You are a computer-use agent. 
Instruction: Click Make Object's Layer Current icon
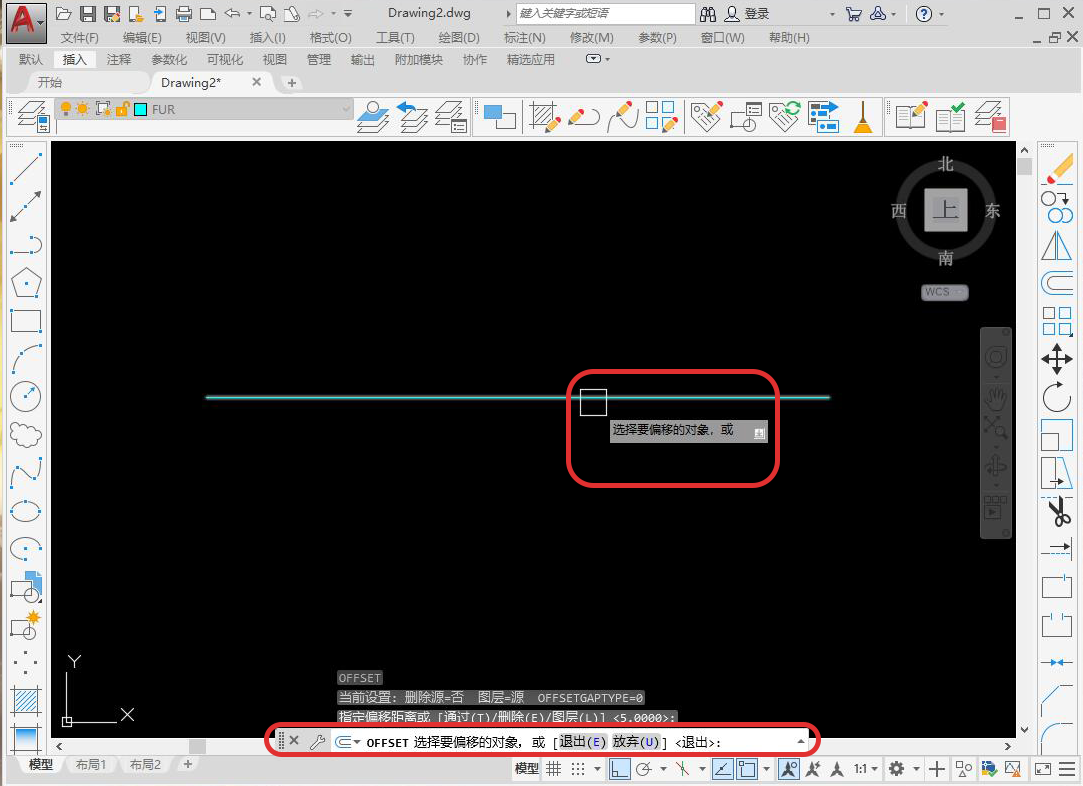pyautogui.click(x=374, y=117)
